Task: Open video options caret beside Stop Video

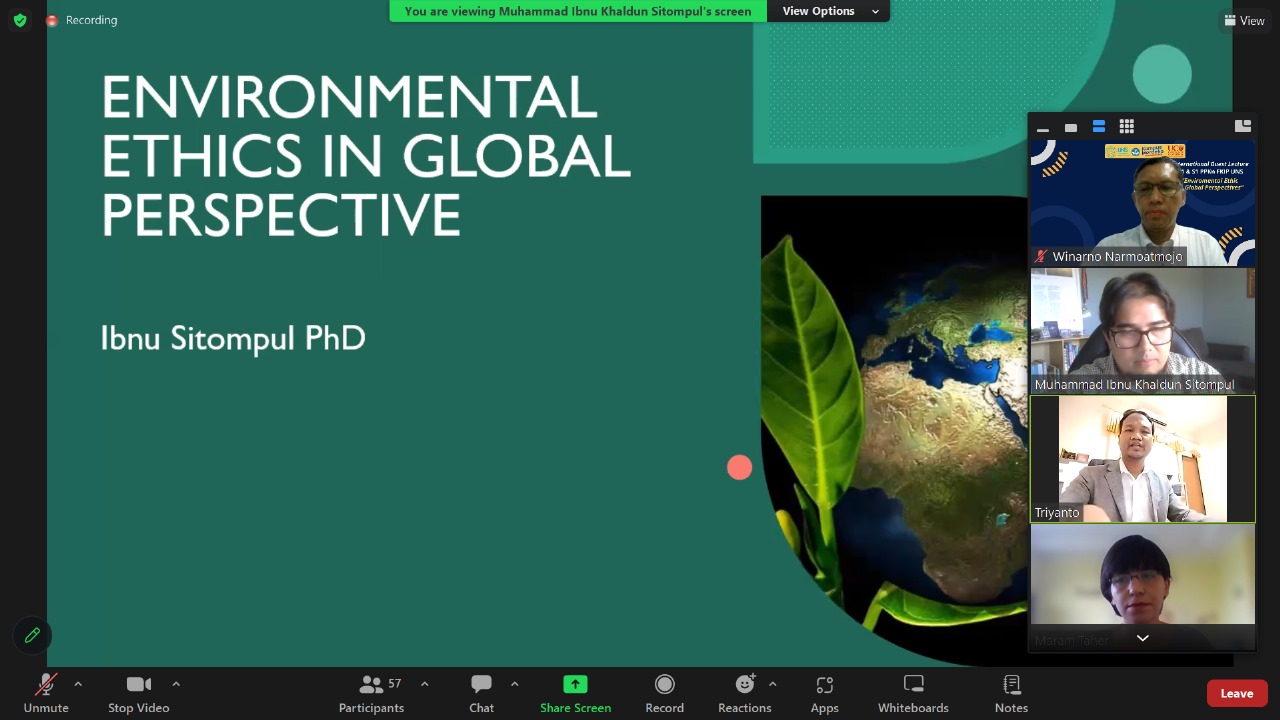Action: click(x=176, y=684)
